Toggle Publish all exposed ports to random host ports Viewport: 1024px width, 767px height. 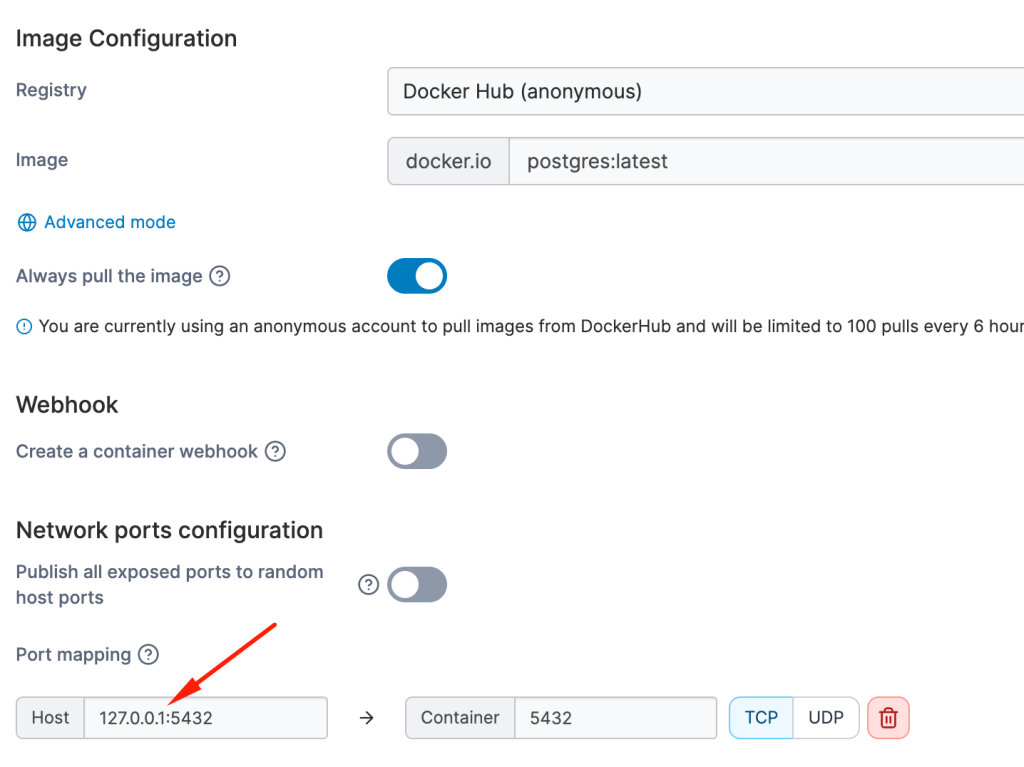417,585
